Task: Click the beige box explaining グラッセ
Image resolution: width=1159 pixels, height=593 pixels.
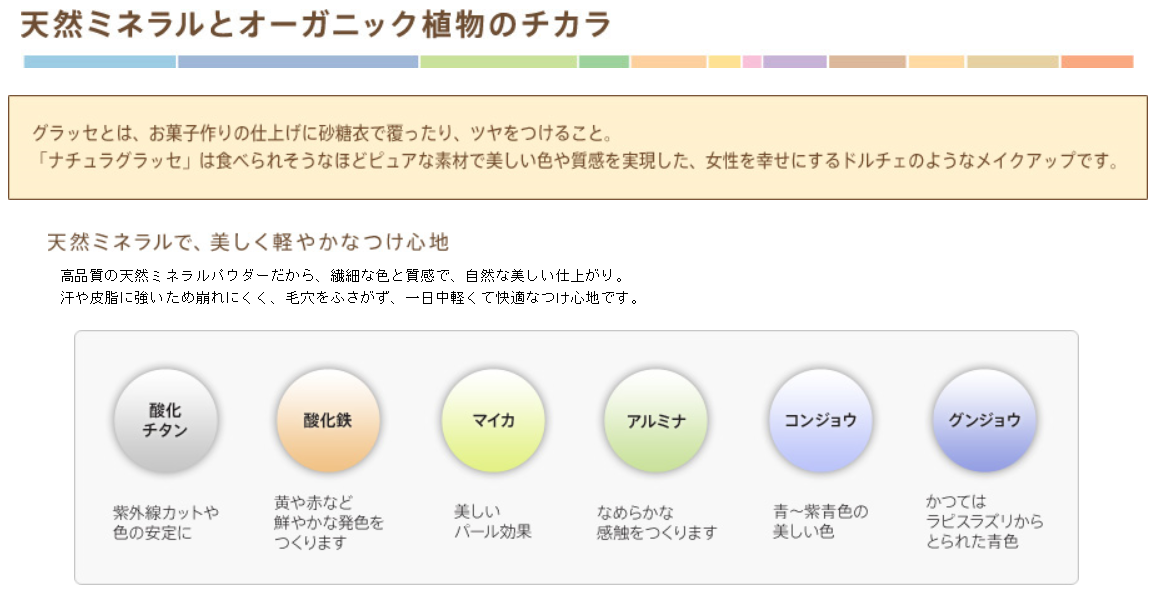Action: [578, 147]
